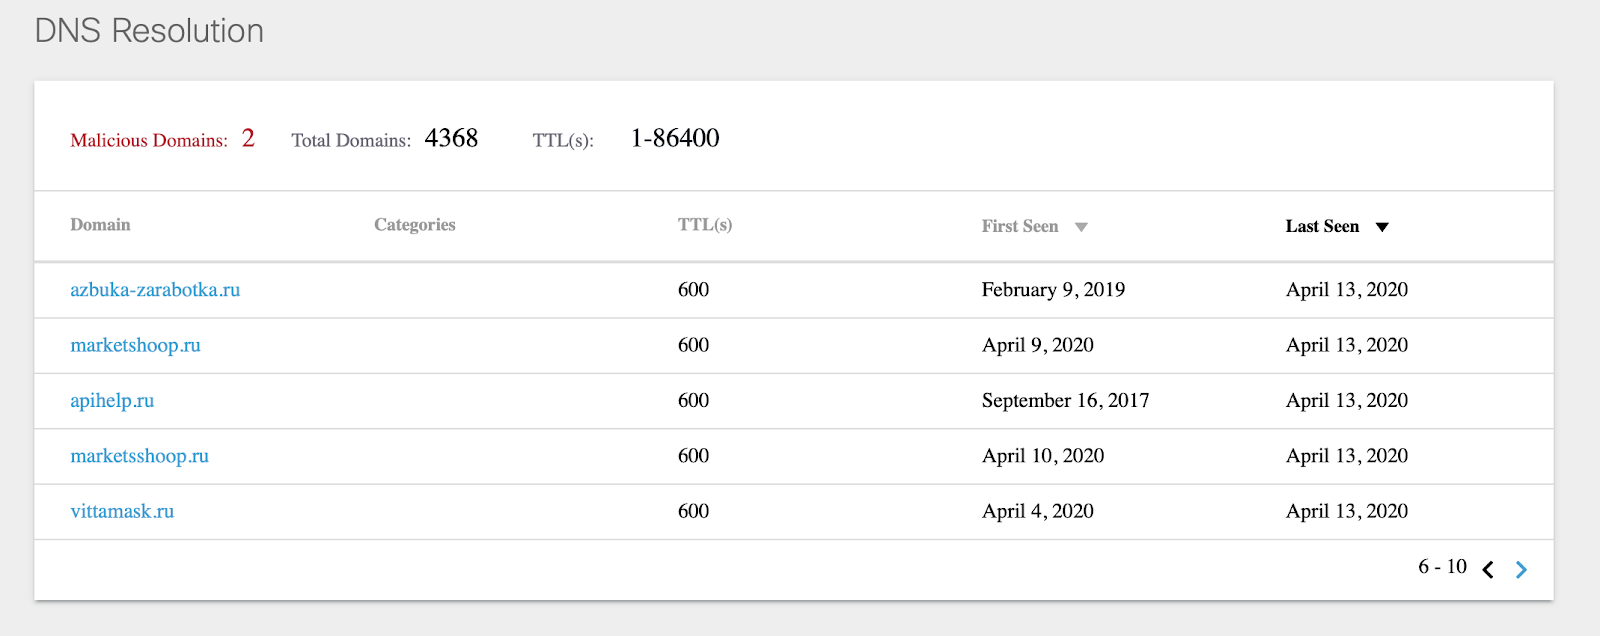1600x636 pixels.
Task: Go to previous page of results
Action: coord(1488,570)
